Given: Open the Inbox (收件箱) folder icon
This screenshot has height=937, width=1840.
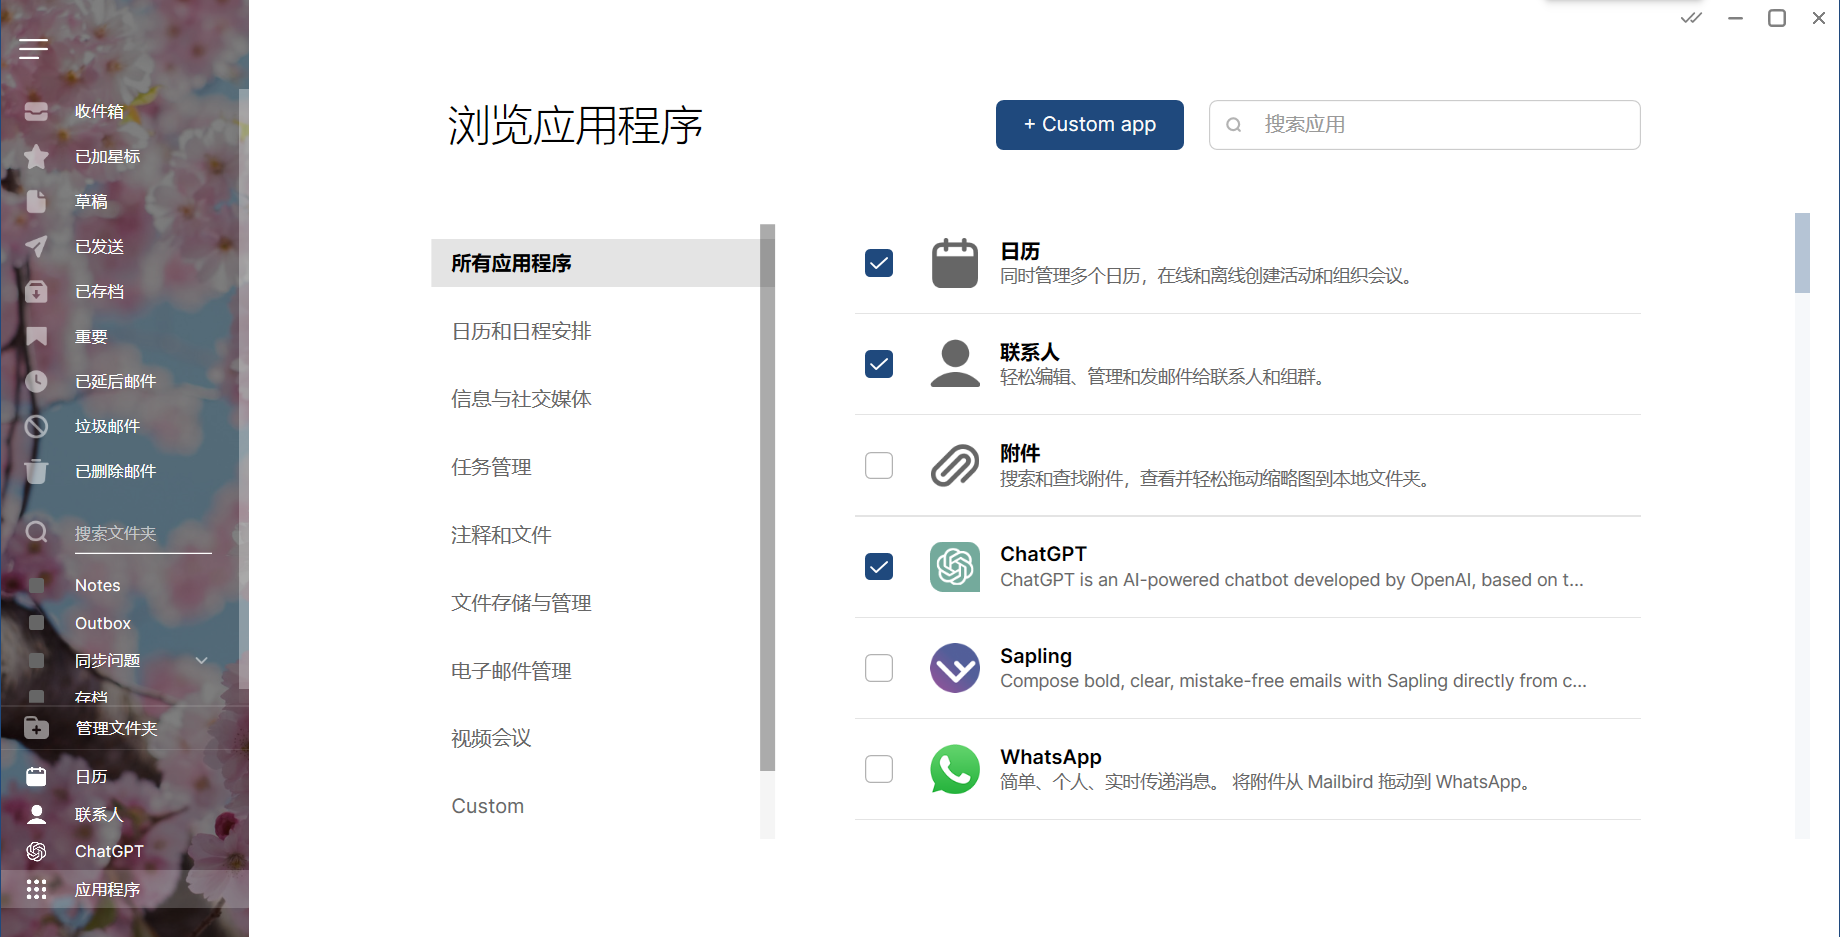Looking at the screenshot, I should pyautogui.click(x=36, y=111).
